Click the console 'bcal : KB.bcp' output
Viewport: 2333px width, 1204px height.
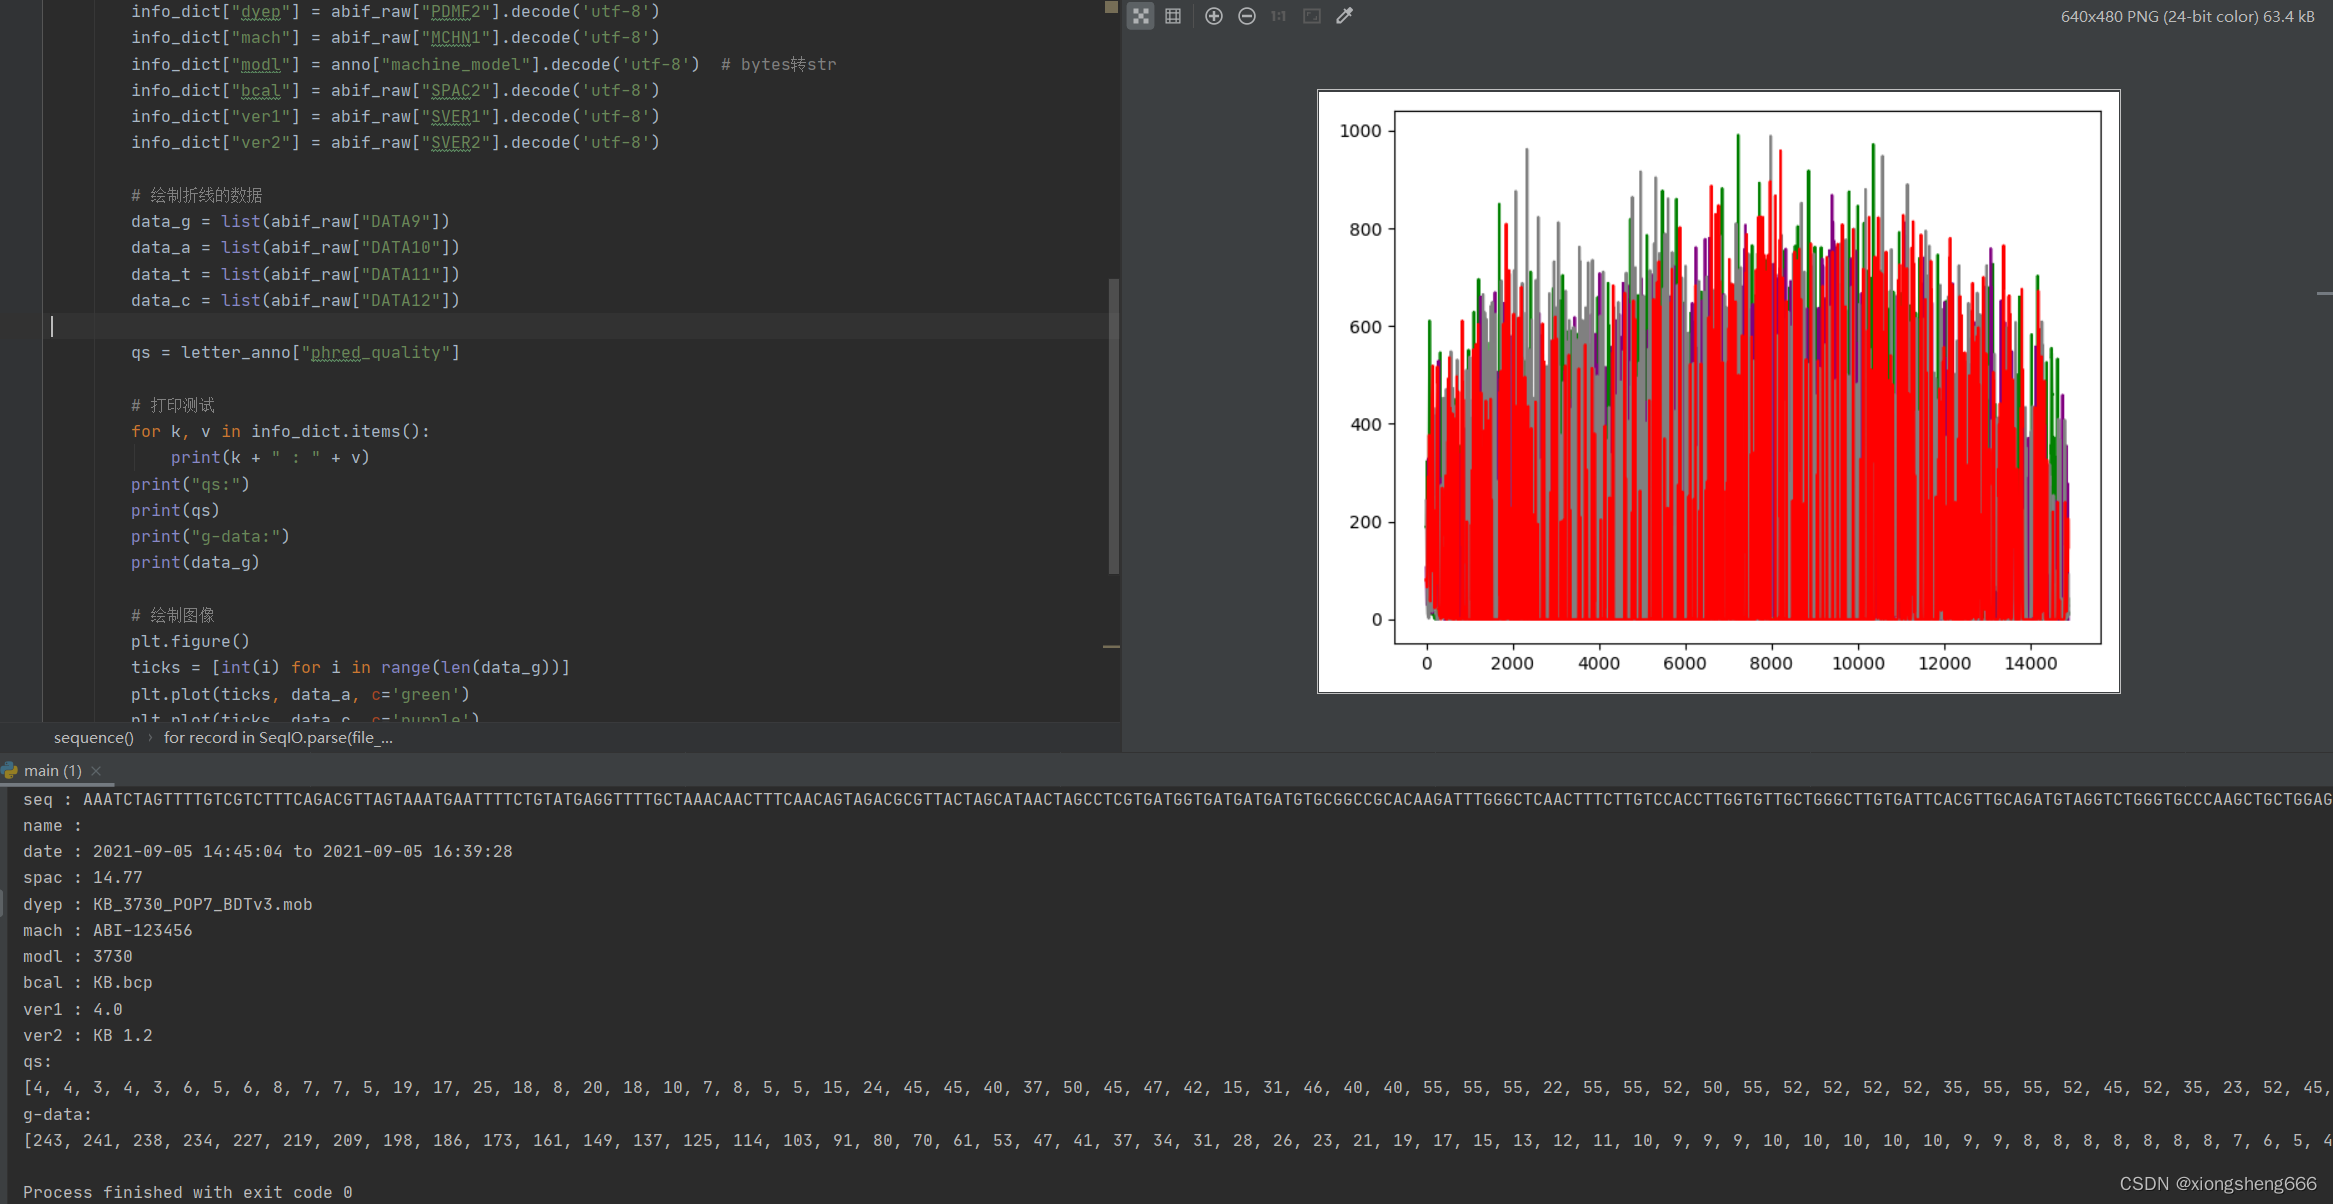87,982
